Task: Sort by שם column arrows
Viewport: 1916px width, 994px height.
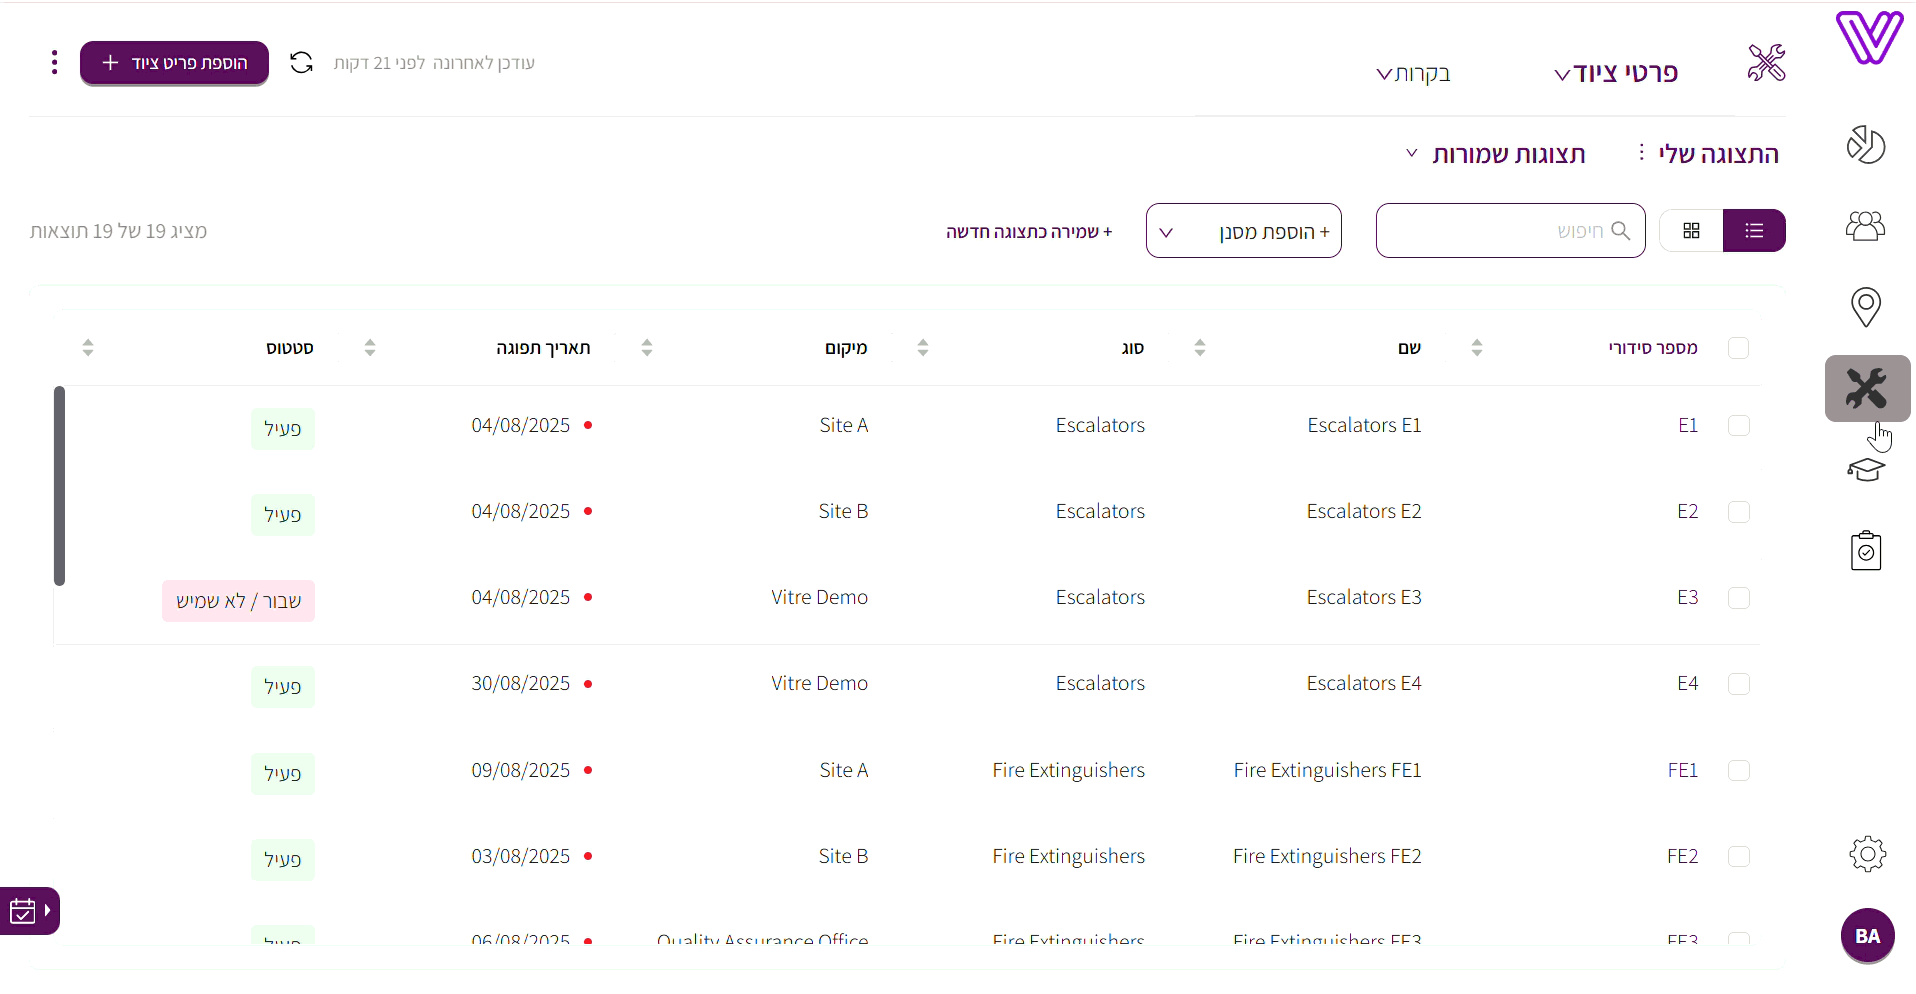Action: (x=1200, y=348)
